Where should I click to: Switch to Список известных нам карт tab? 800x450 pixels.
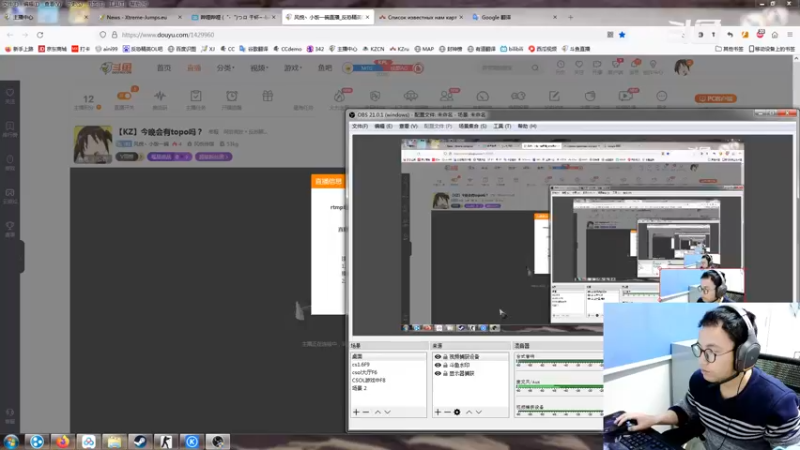pos(420,17)
